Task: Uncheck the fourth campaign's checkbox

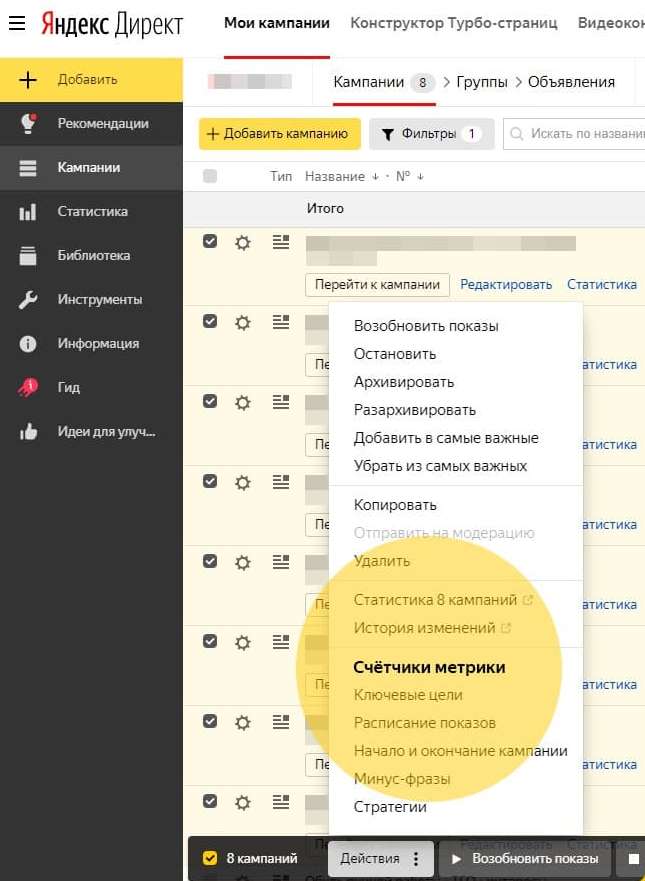Action: pos(210,481)
